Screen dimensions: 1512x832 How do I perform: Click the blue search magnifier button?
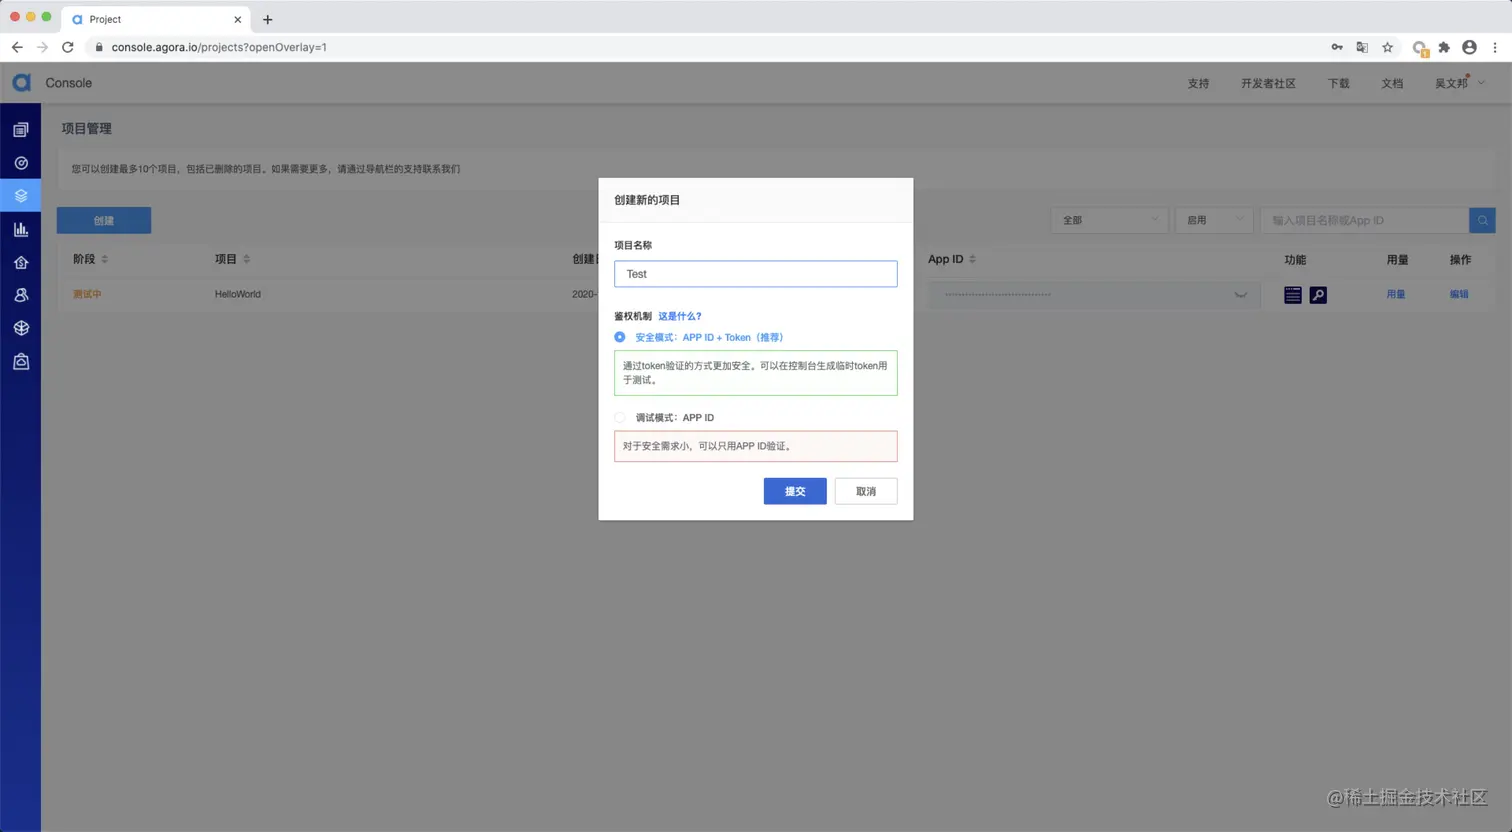[x=1482, y=220]
